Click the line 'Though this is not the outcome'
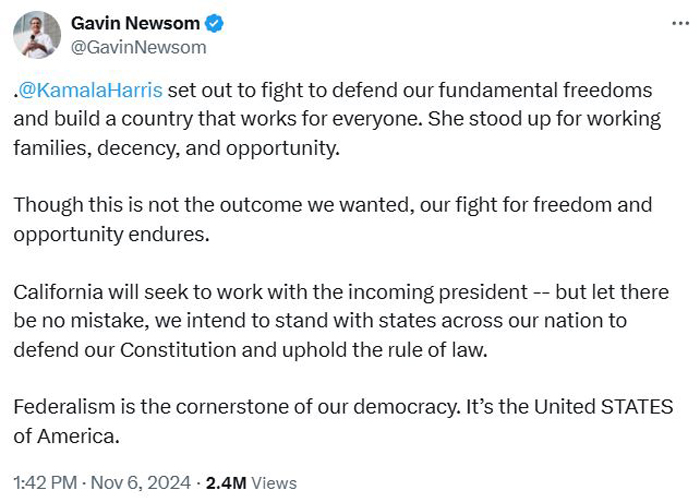This screenshot has height=502, width=700. pos(333,205)
